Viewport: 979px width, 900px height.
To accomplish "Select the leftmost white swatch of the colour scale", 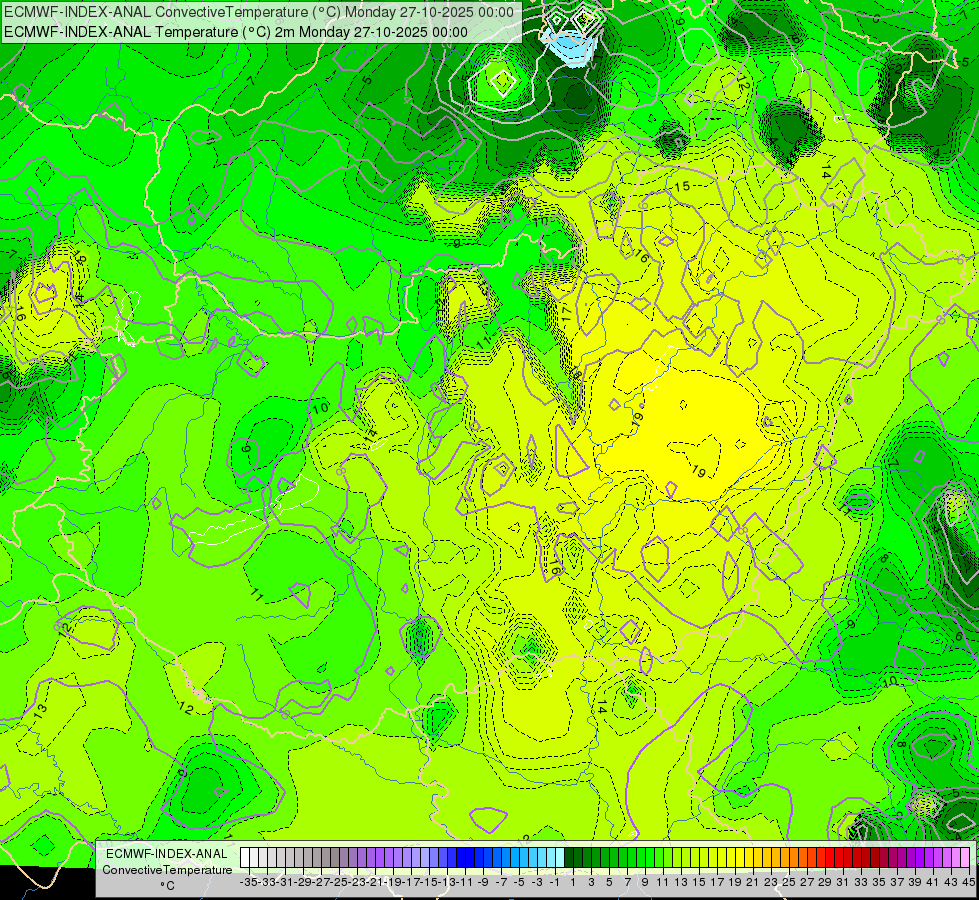I will (x=245, y=857).
